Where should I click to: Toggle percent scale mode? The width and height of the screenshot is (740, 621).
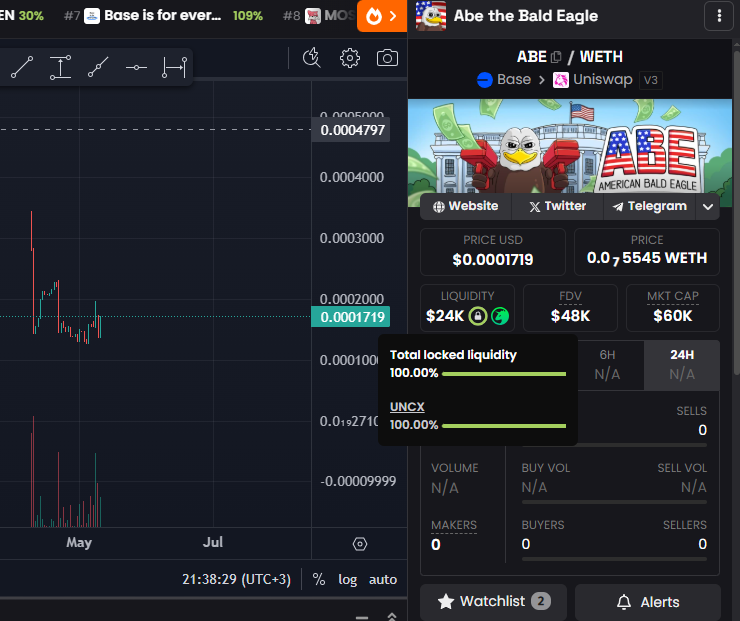[x=319, y=579]
